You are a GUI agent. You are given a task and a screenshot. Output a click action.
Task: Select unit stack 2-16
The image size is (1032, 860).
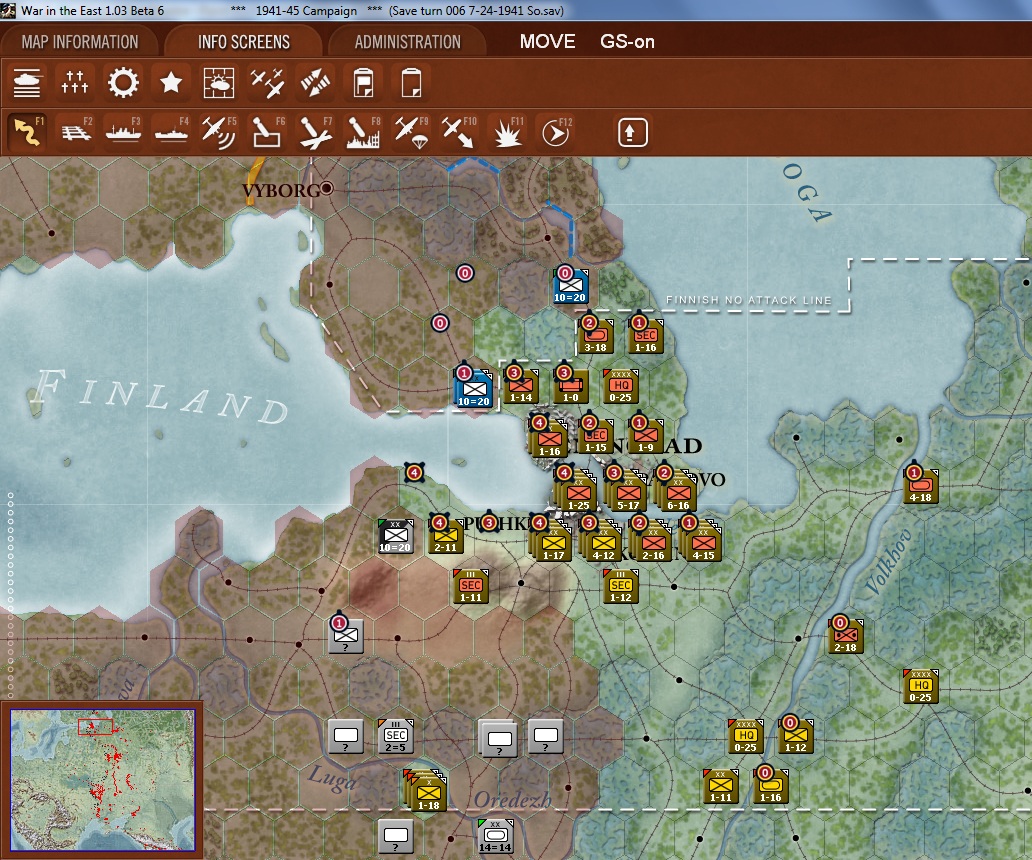652,543
